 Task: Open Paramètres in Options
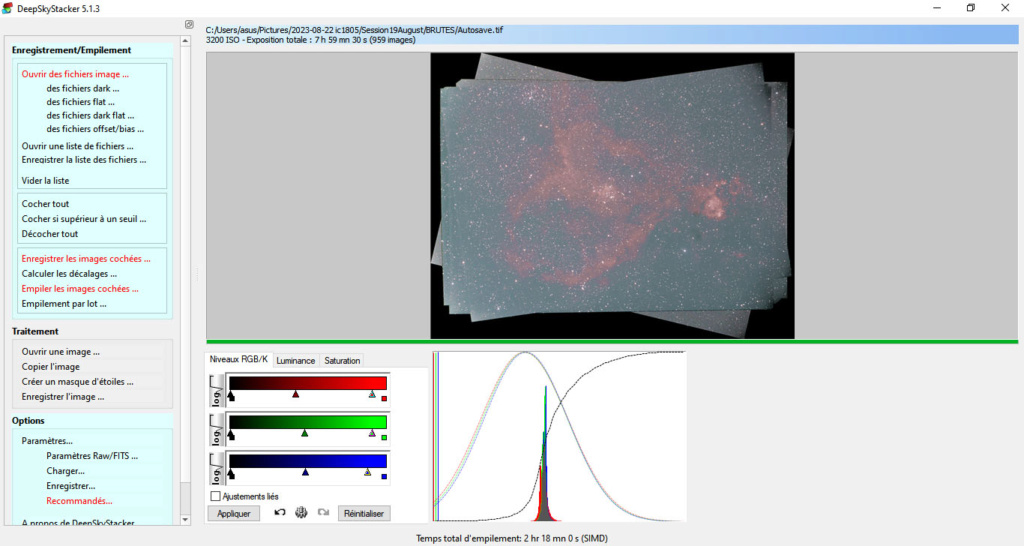47,441
